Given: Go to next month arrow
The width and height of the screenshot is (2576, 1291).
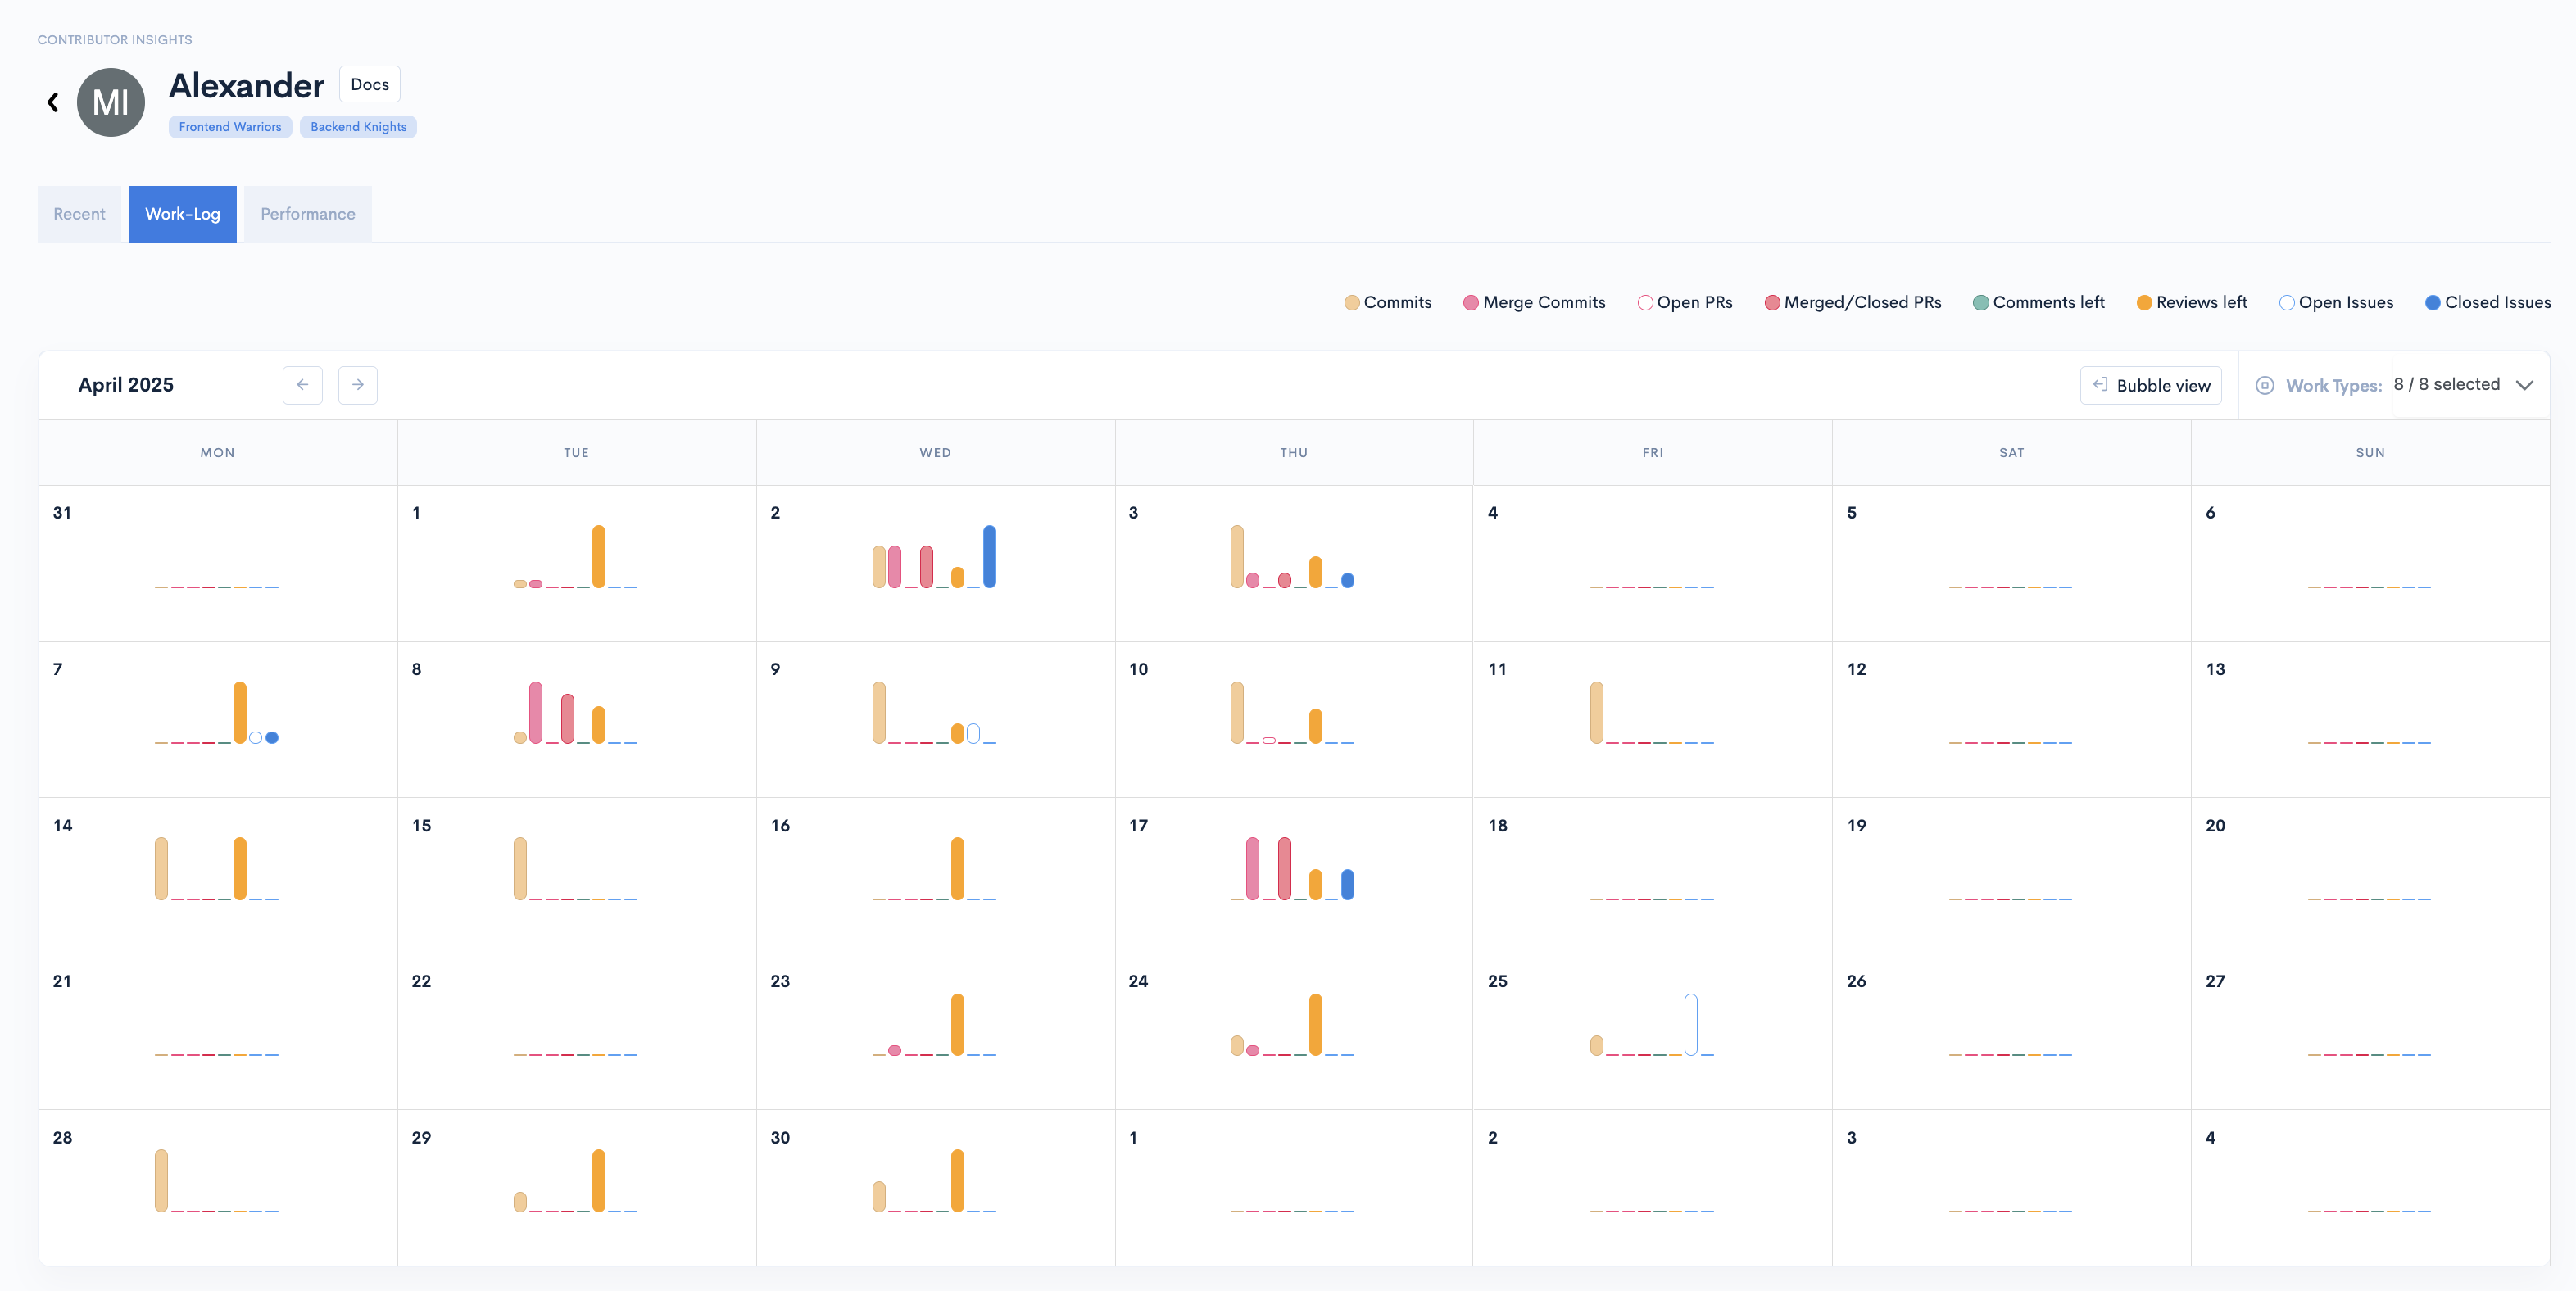Looking at the screenshot, I should click(x=357, y=385).
